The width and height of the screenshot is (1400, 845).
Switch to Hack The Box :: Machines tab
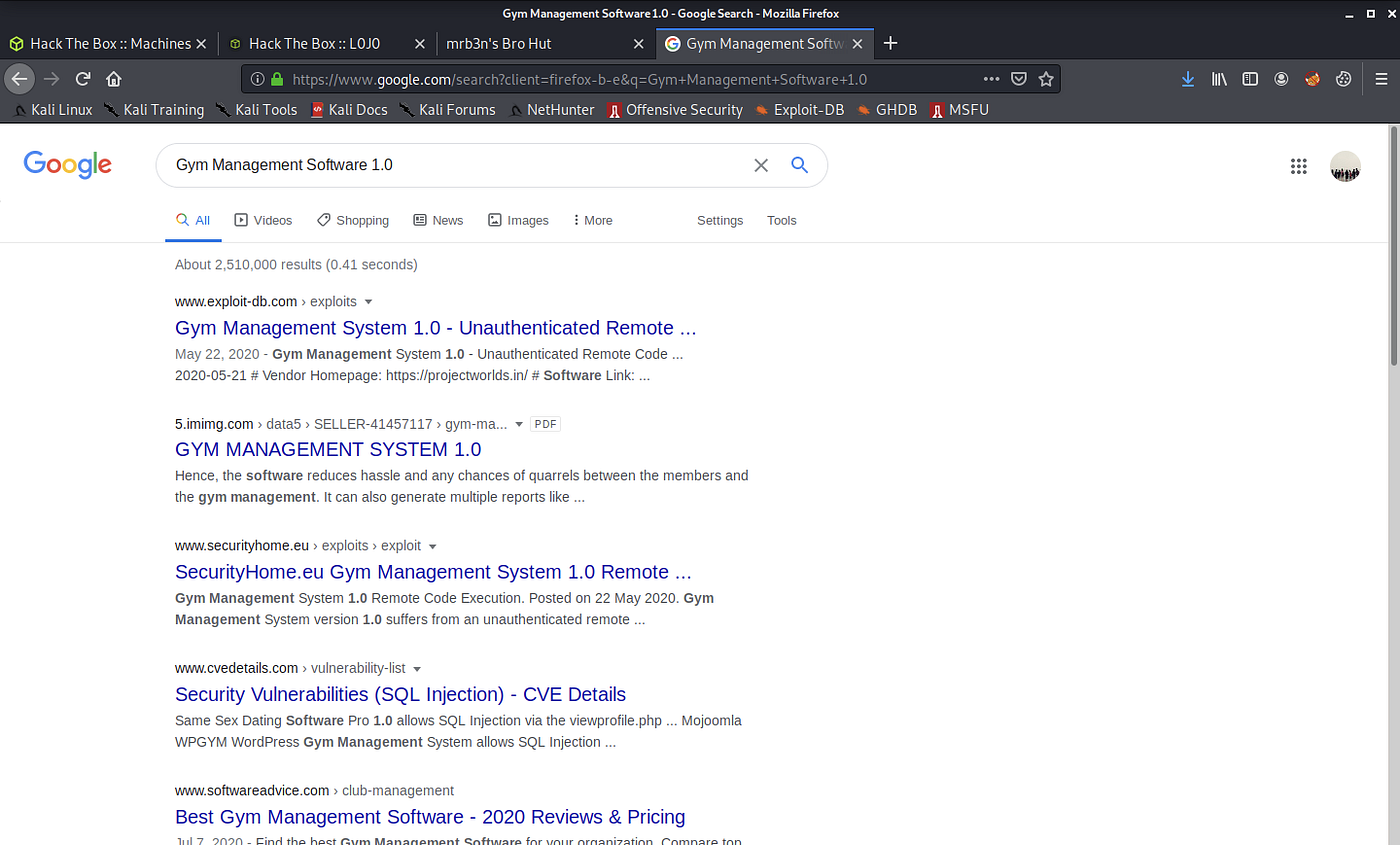[110, 43]
